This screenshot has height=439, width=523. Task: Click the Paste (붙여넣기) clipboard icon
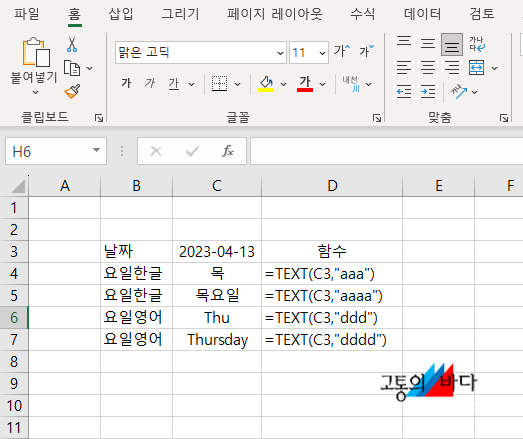click(x=36, y=52)
